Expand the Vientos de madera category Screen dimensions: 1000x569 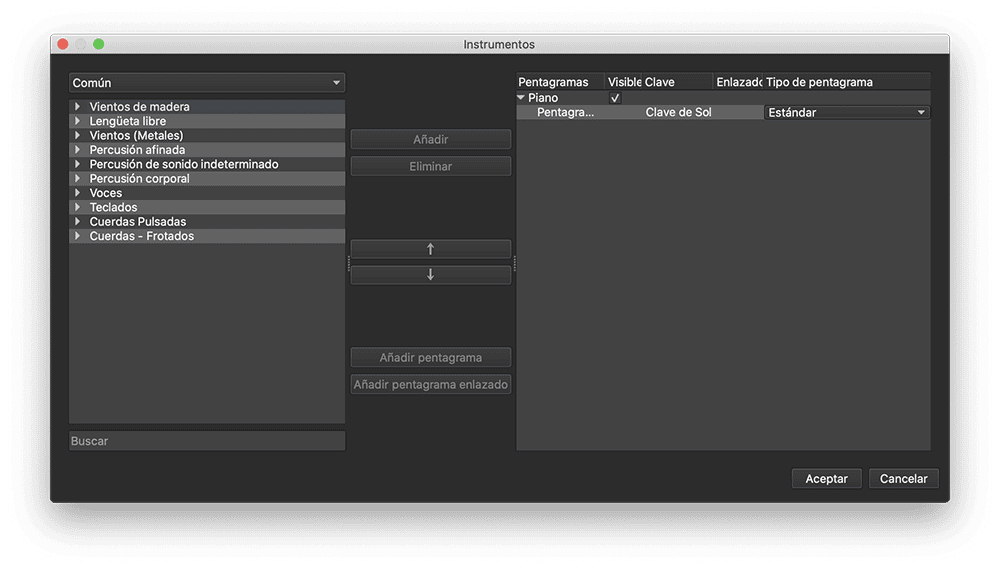point(78,107)
